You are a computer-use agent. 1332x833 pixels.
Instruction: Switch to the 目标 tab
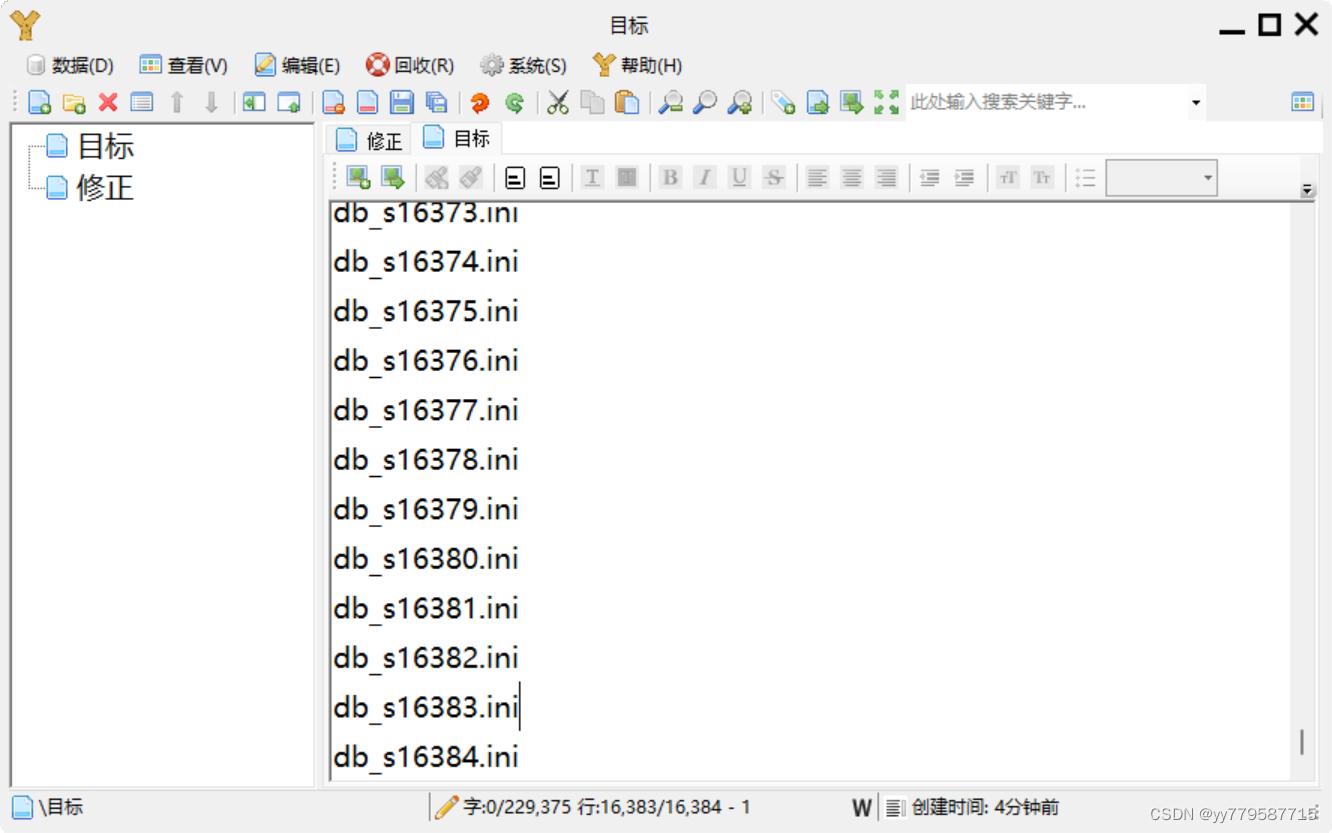[x=457, y=139]
